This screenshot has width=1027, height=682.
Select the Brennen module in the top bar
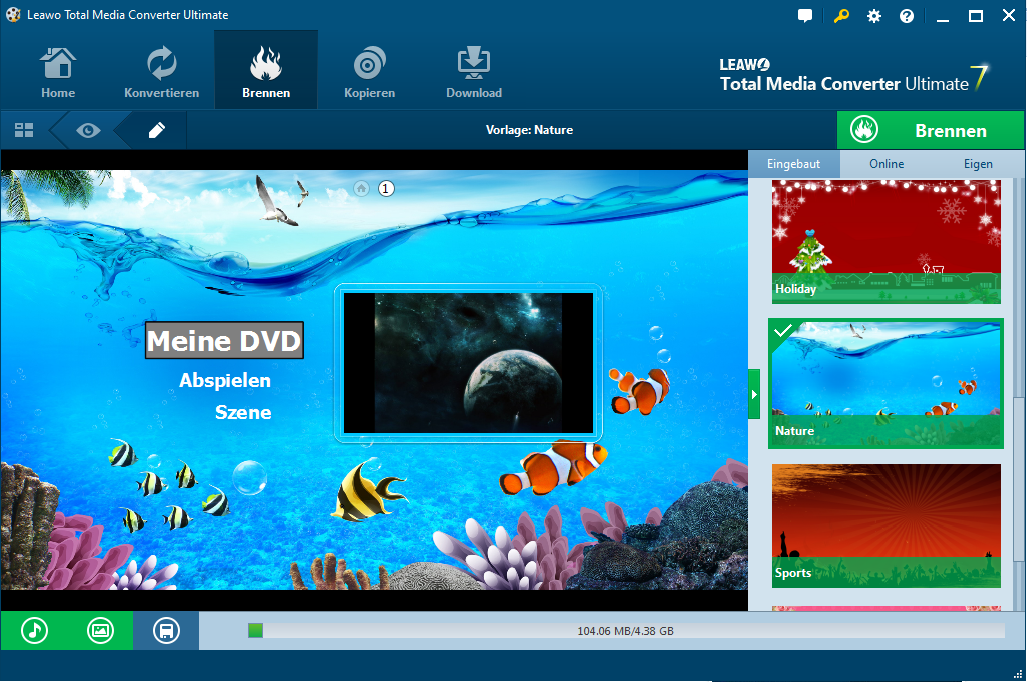266,71
